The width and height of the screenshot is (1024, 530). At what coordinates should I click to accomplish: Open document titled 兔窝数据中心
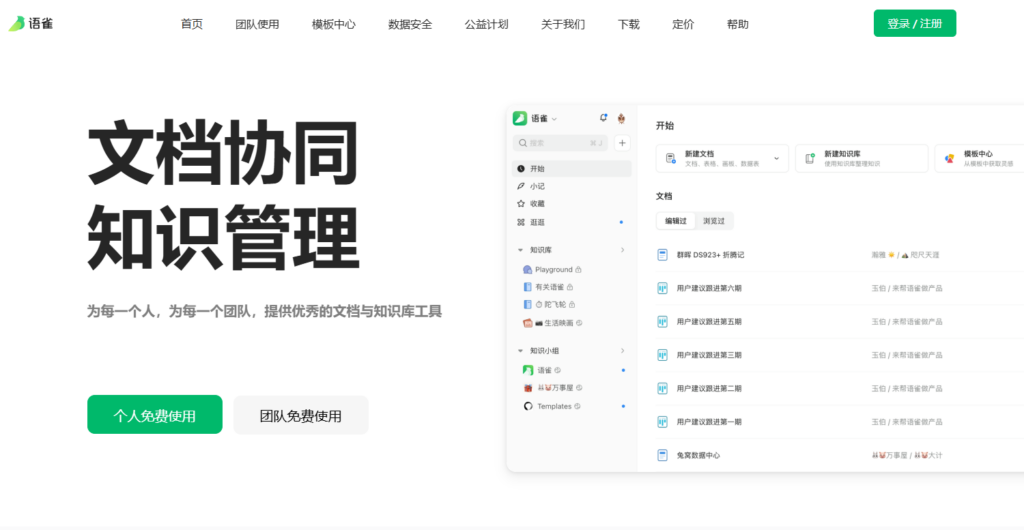point(699,455)
